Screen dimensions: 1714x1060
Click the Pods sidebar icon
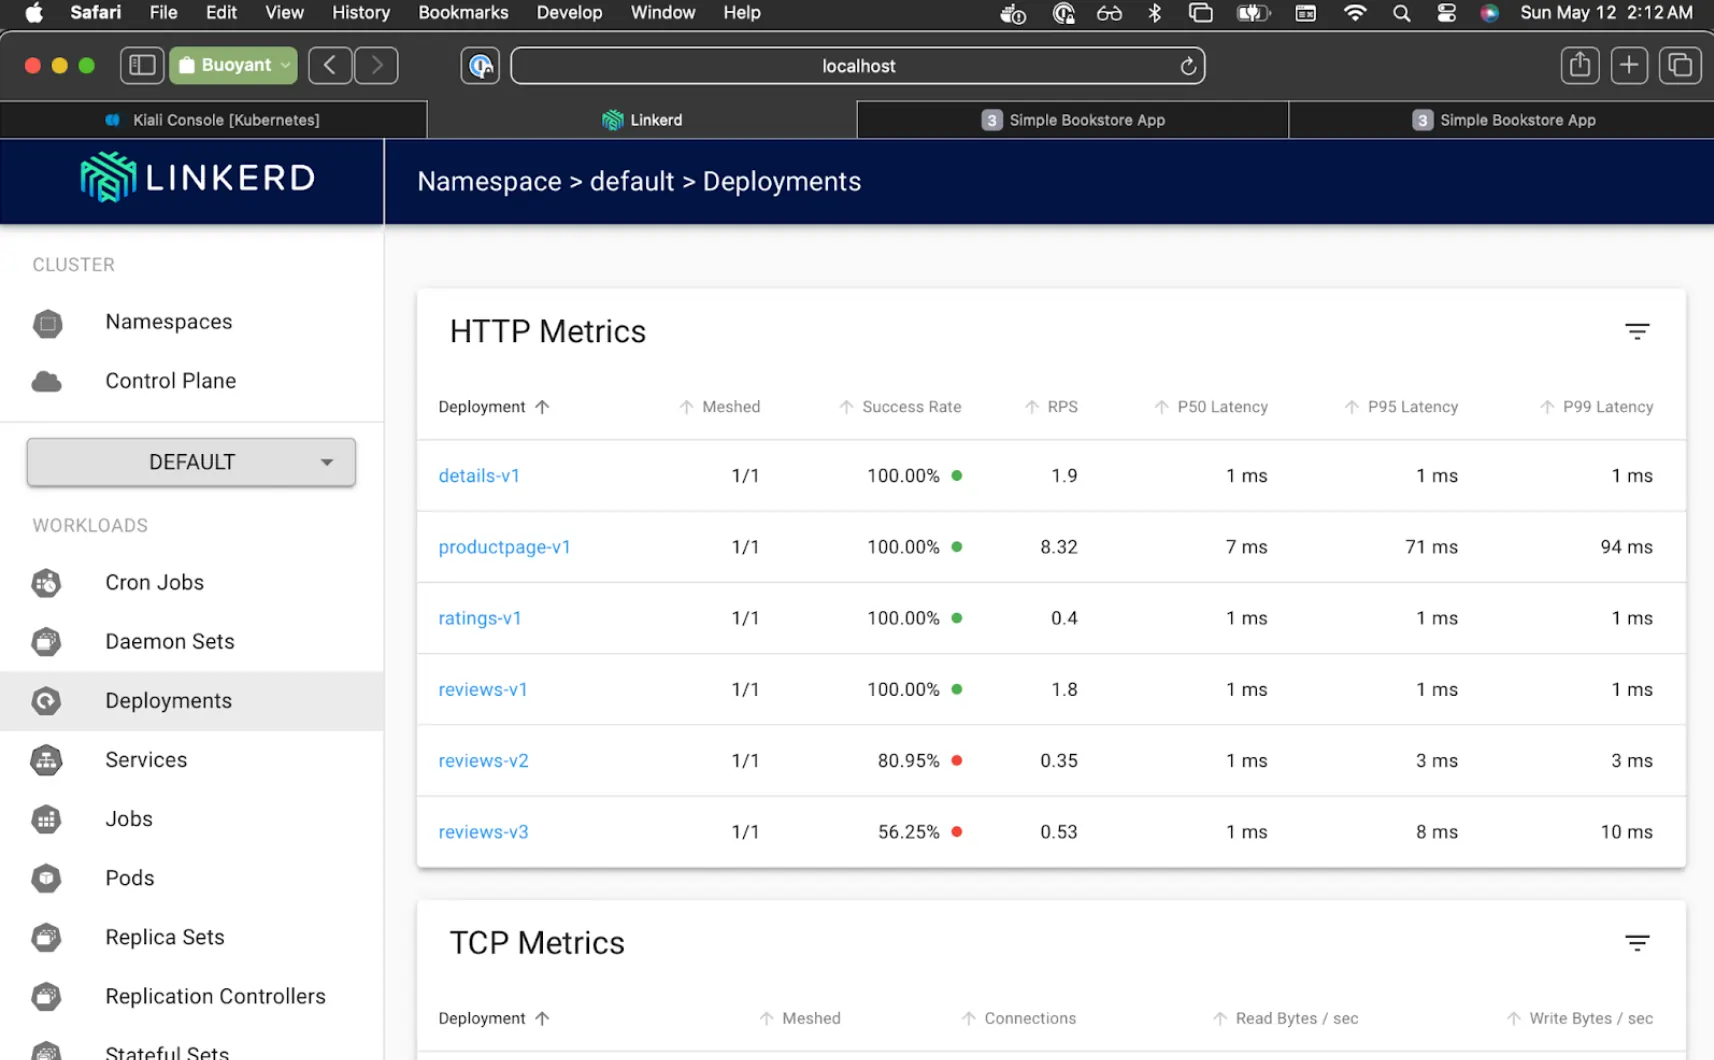click(x=46, y=878)
